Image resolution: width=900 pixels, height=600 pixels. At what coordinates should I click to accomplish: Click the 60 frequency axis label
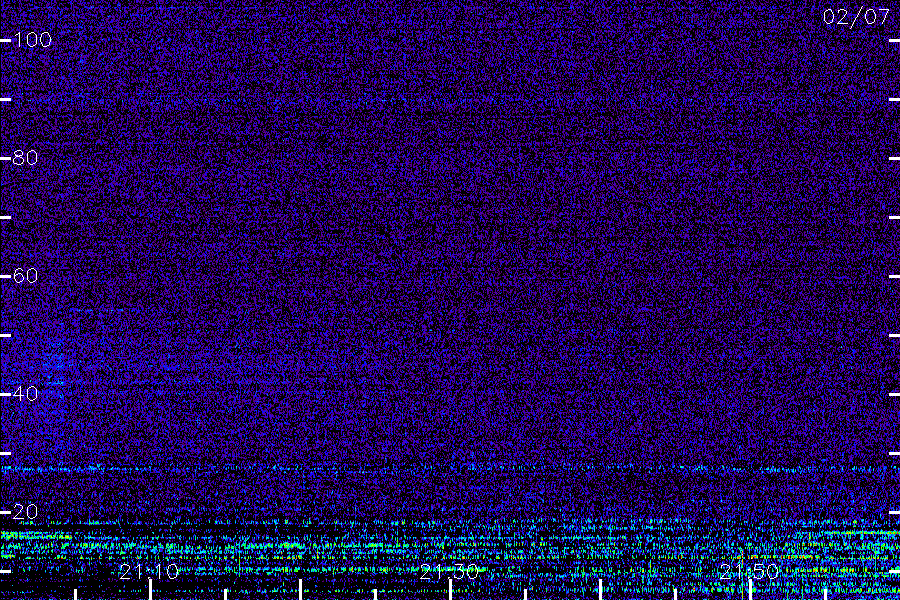point(25,276)
